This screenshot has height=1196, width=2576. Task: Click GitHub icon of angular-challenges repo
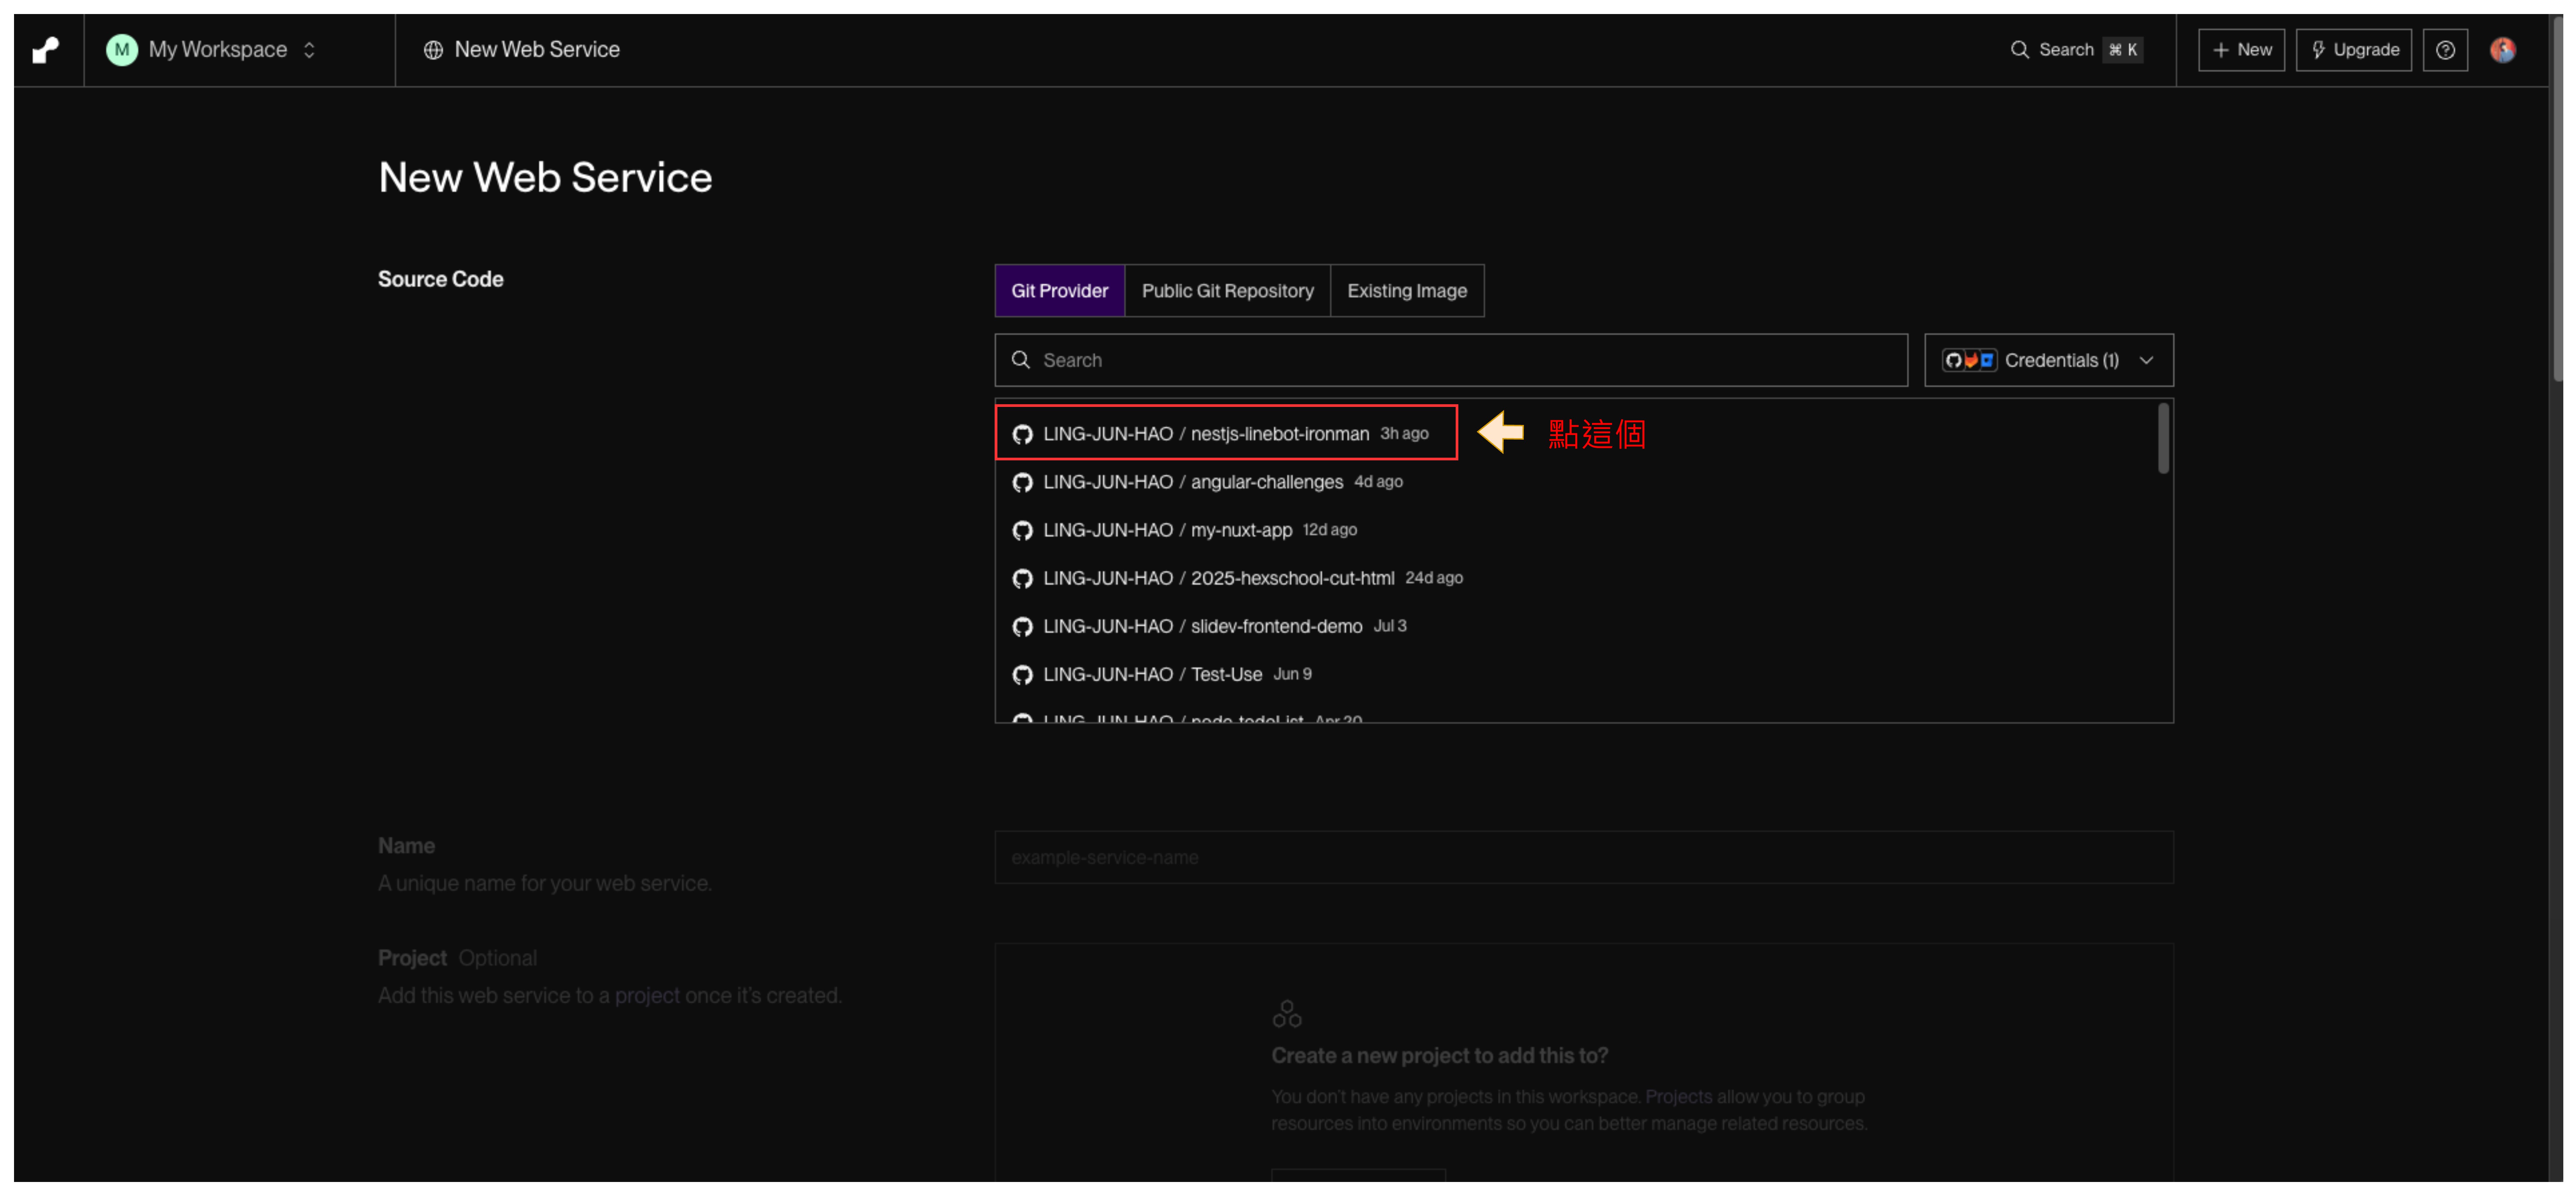[x=1022, y=483]
